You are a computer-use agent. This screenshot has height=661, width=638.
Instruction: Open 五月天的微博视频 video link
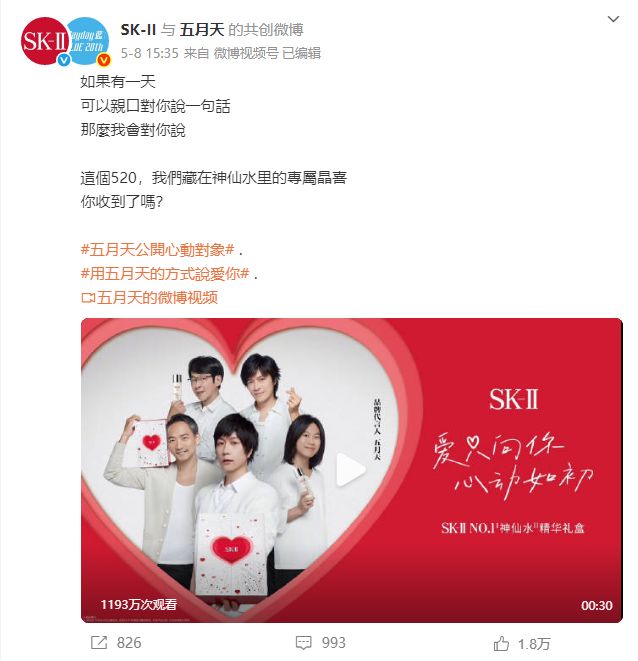point(157,298)
